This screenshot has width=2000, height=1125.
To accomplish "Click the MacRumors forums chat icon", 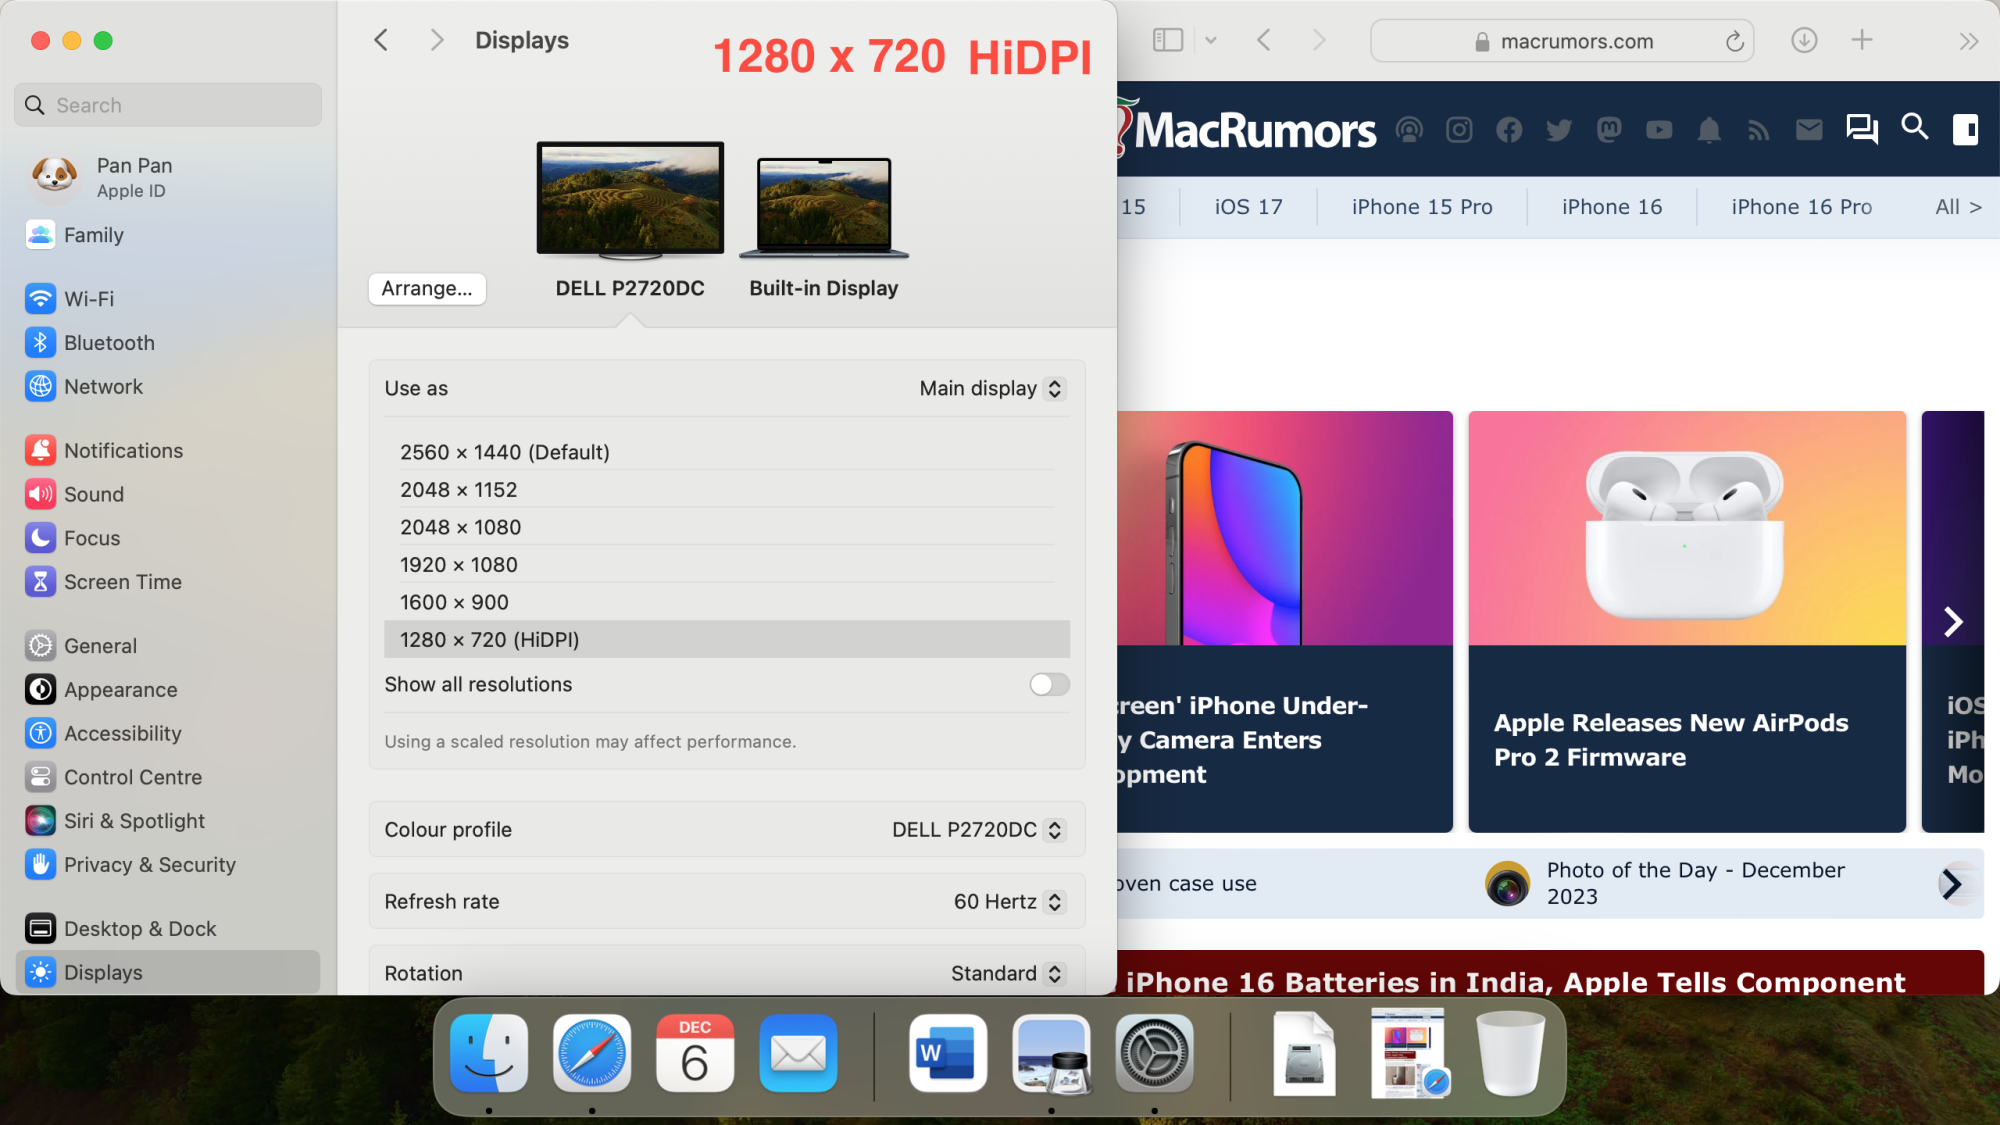I will 1861,129.
